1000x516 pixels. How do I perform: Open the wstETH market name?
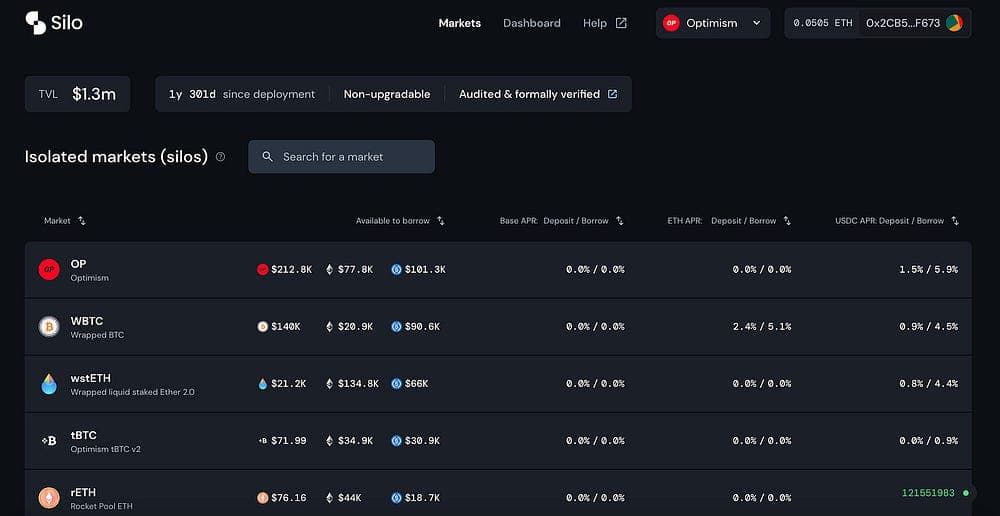point(91,378)
